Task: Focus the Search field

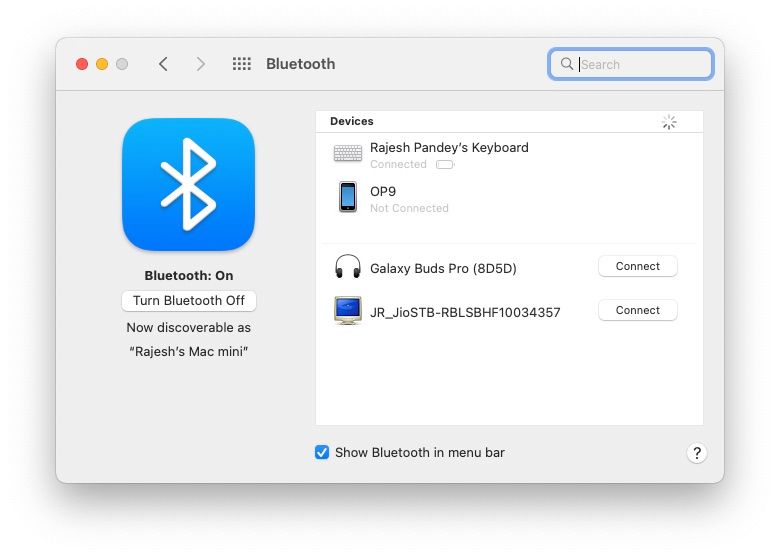Action: 631,64
